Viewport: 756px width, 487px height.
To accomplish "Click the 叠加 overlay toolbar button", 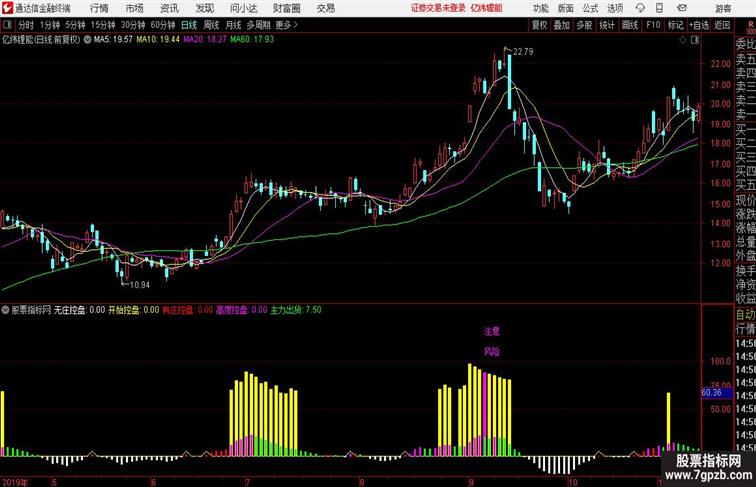I will click(x=562, y=25).
